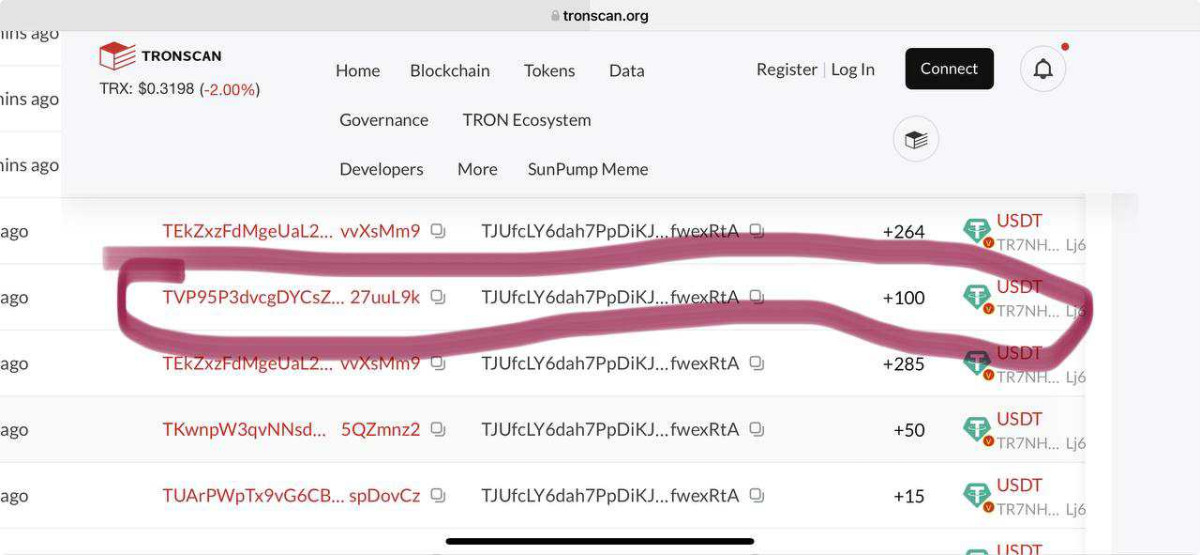The image size is (1200, 555).
Task: Click the TRONSCAN logo
Action: click(x=160, y=56)
